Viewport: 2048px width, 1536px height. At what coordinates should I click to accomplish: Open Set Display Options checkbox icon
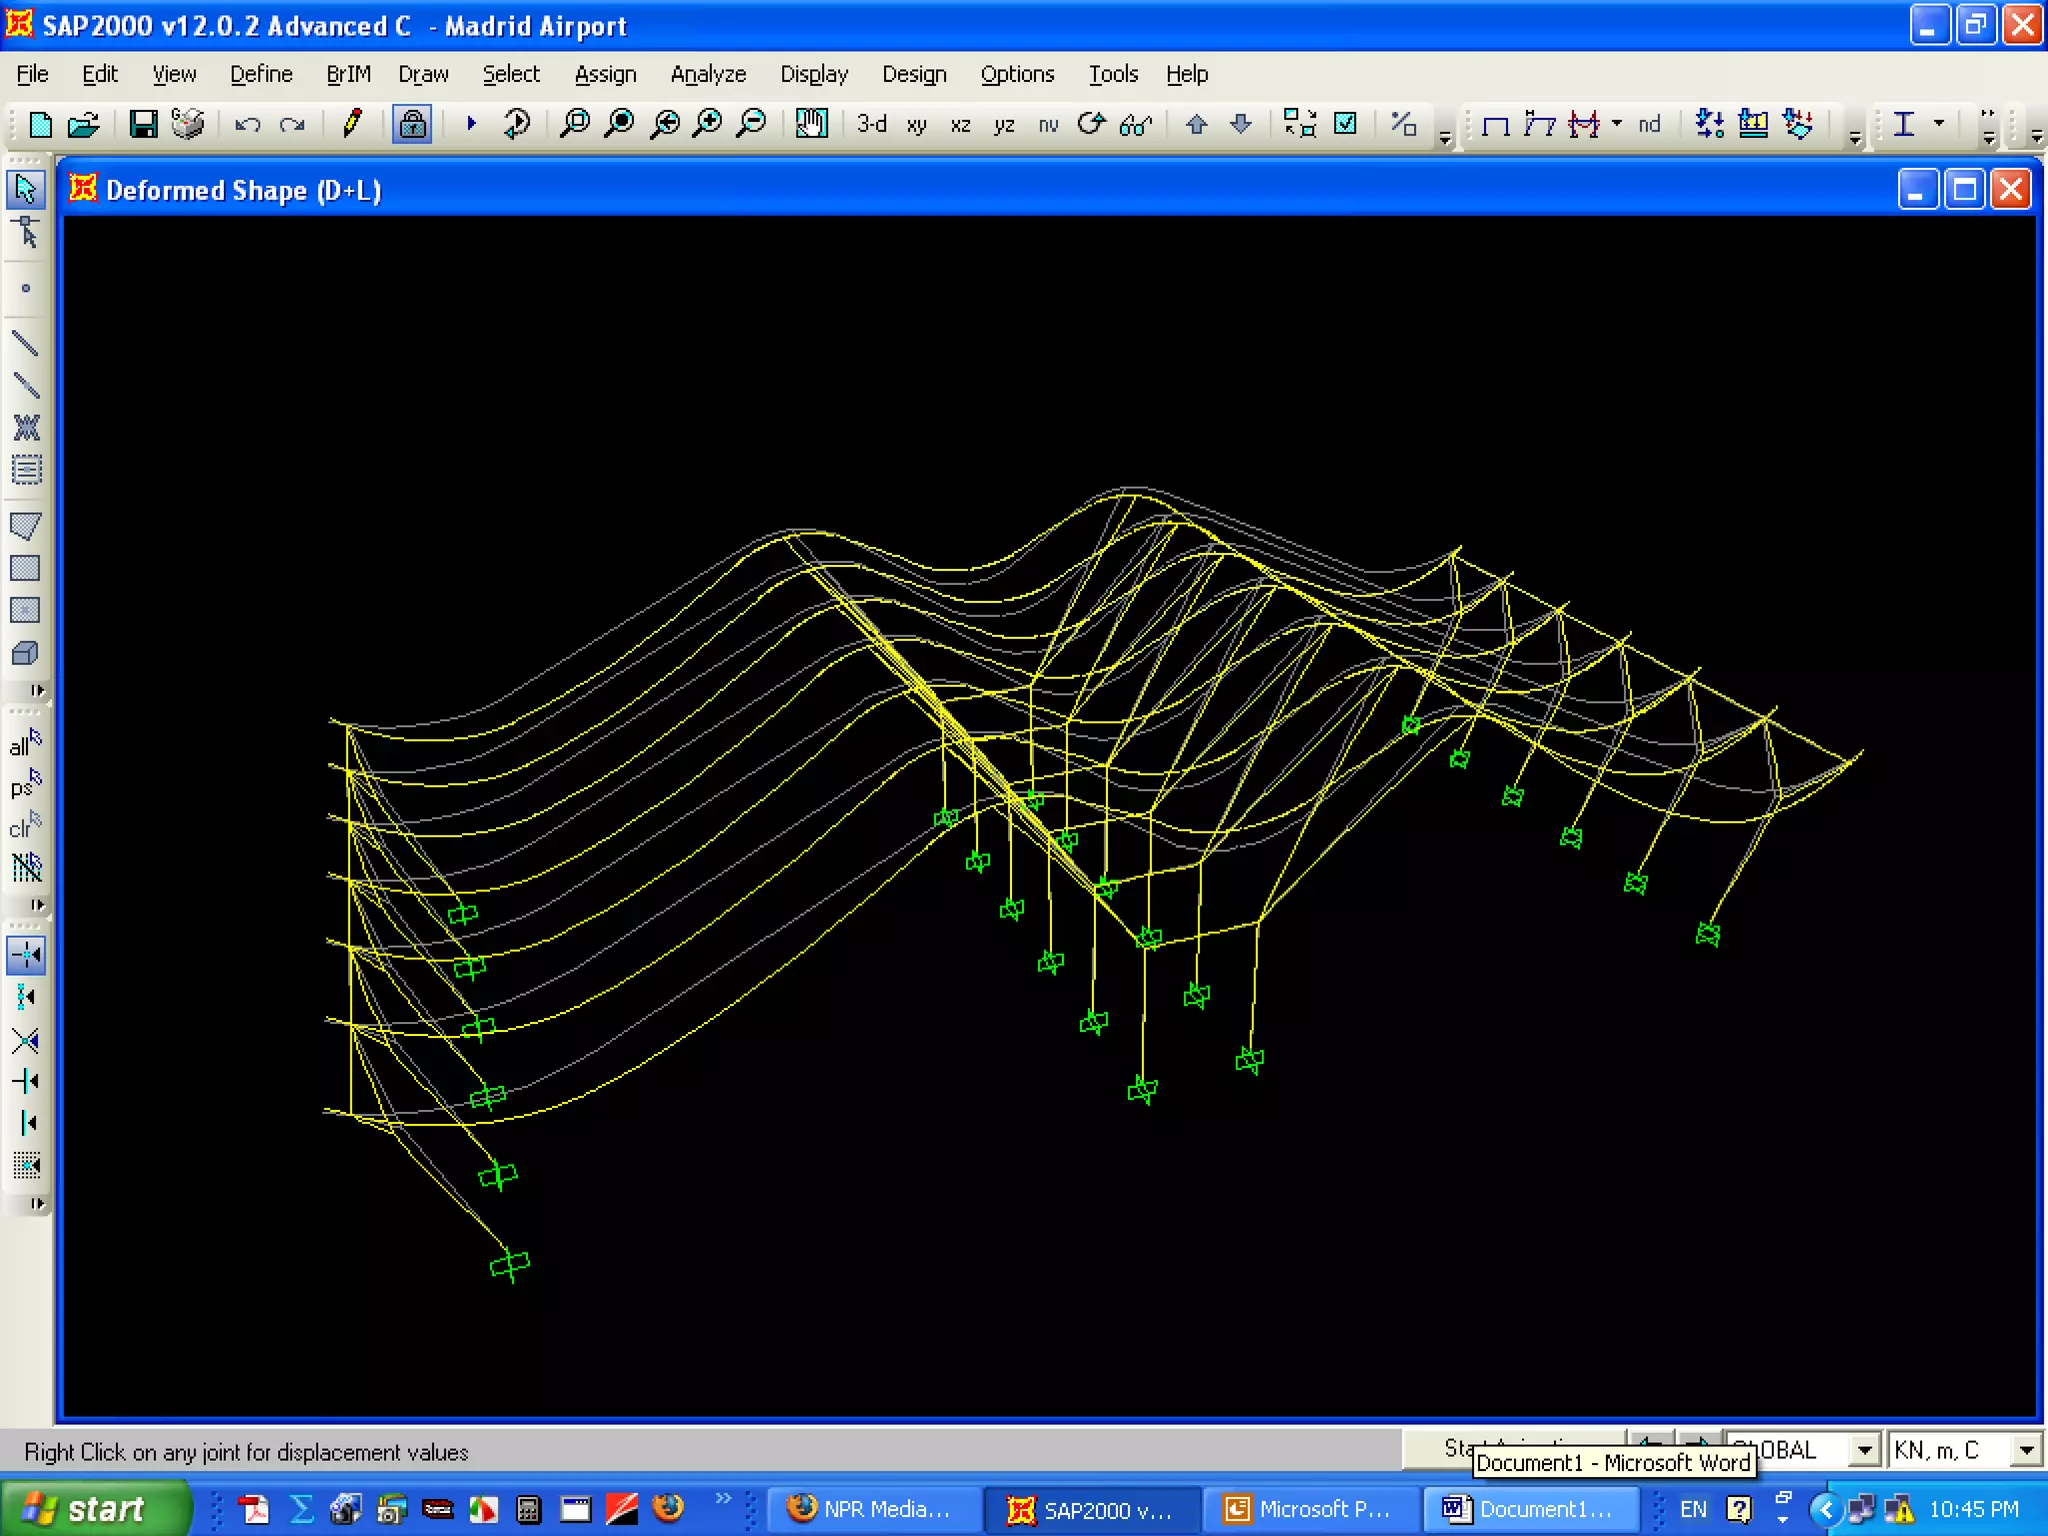point(1346,124)
